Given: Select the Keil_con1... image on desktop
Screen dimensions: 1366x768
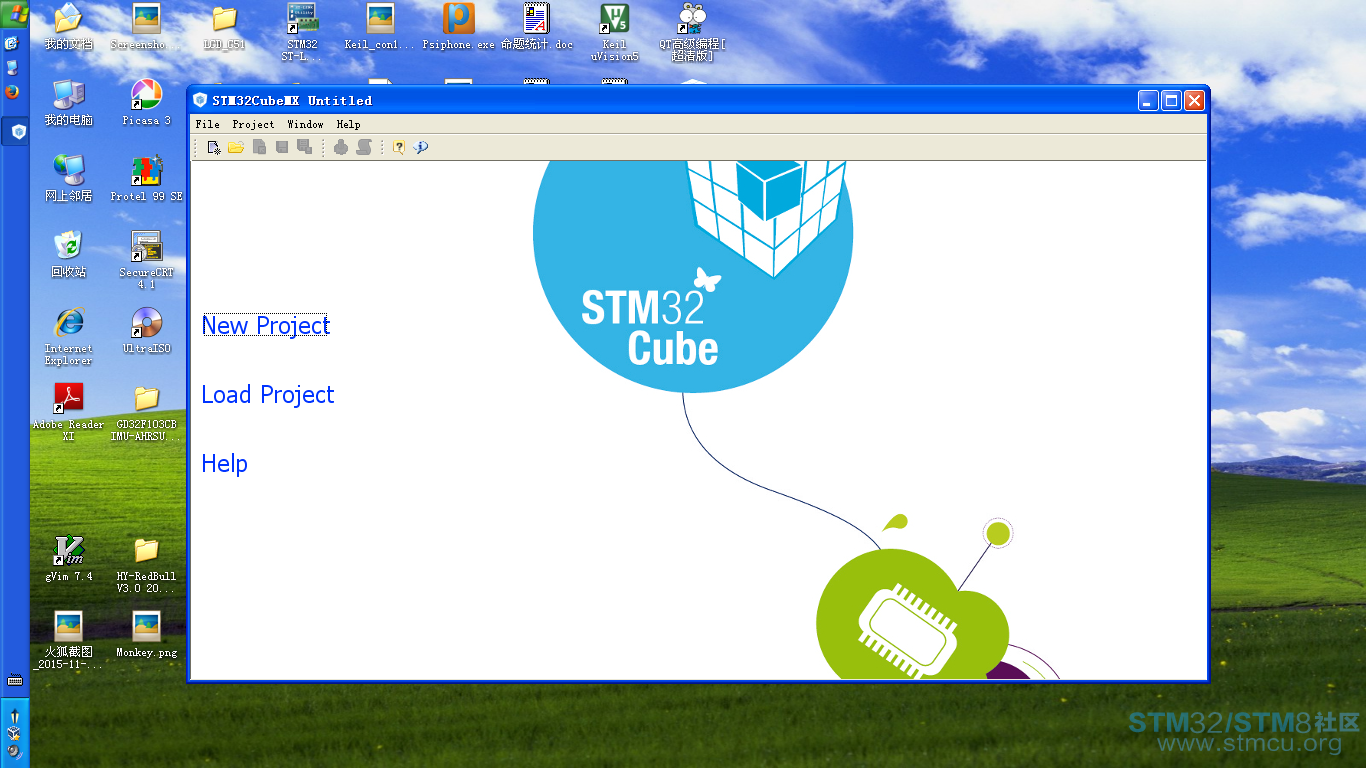Looking at the screenshot, I should 380,27.
